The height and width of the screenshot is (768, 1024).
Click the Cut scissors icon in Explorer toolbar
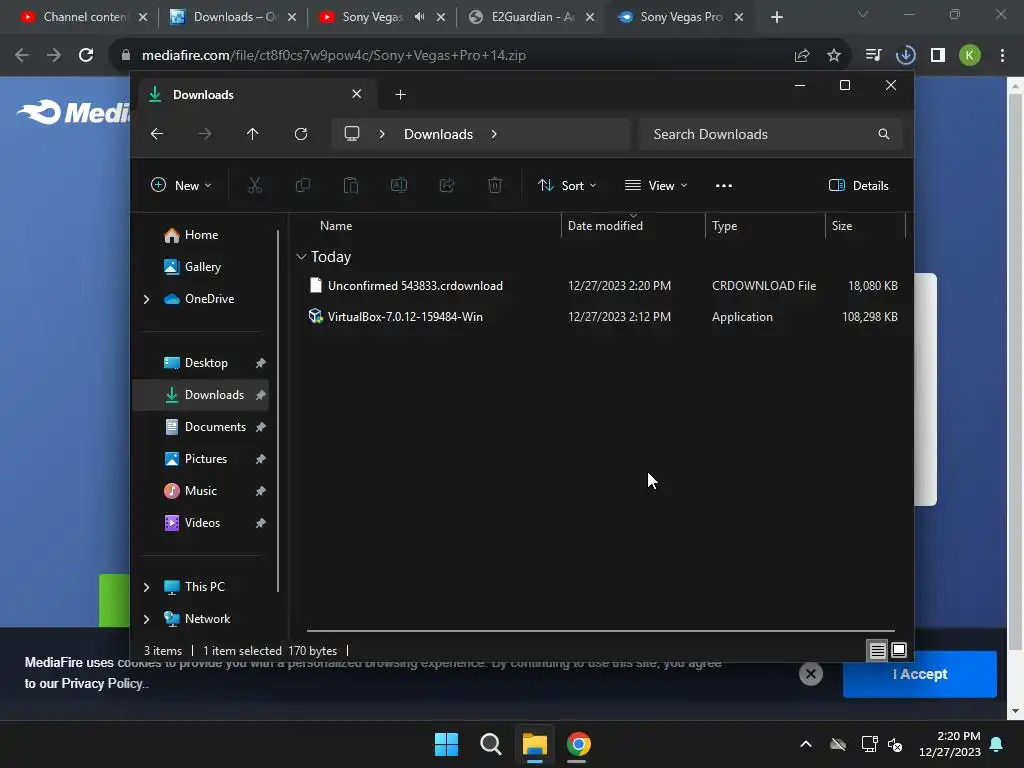pos(255,185)
